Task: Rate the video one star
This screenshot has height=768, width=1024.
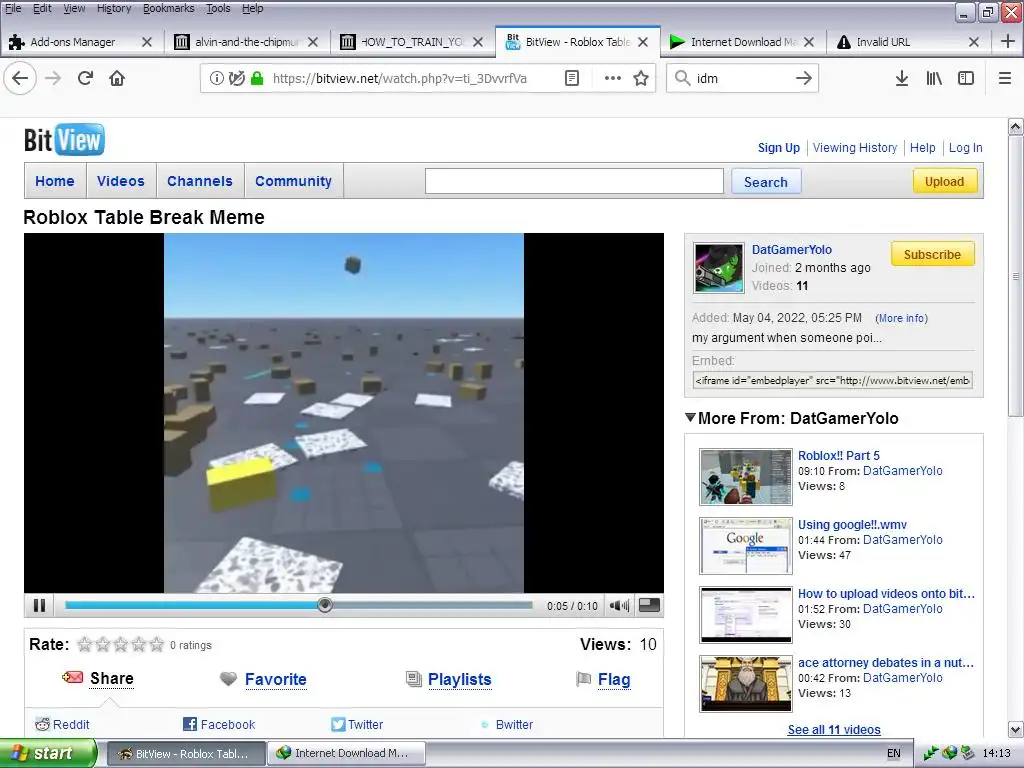Action: point(84,645)
